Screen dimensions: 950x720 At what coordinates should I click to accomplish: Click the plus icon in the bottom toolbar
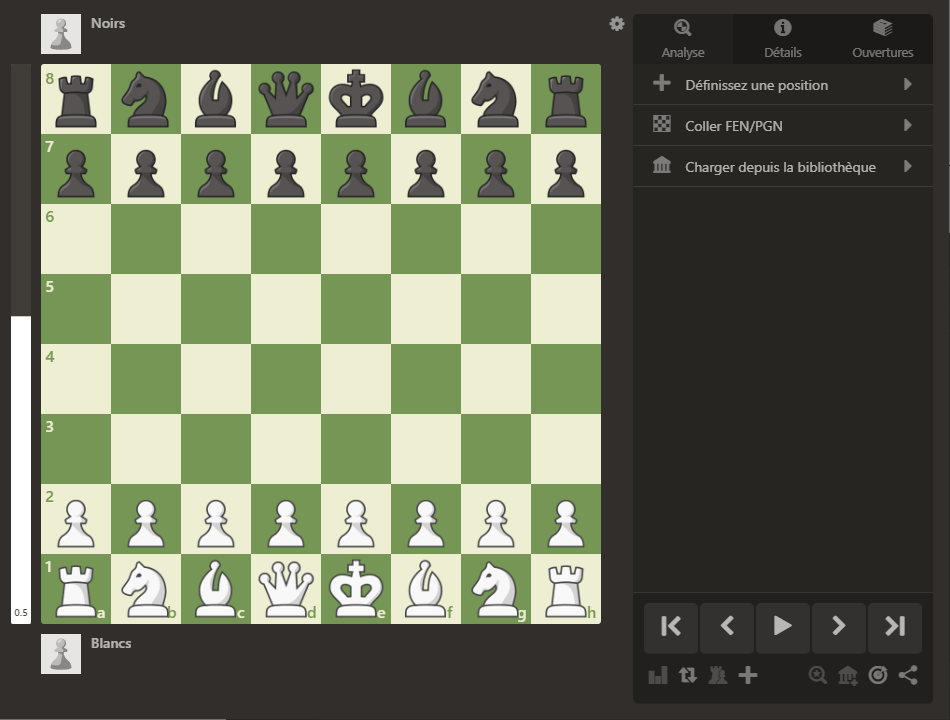[748, 675]
